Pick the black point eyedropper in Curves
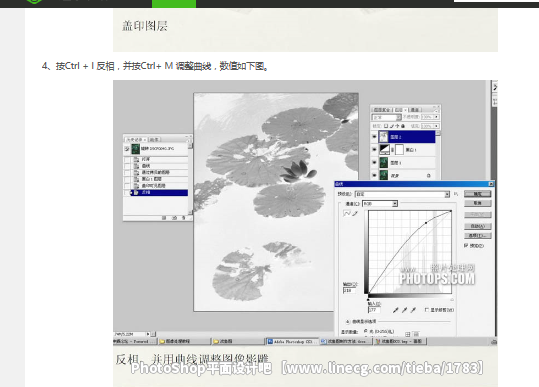Screen dimensions: 539x387 [395, 310]
